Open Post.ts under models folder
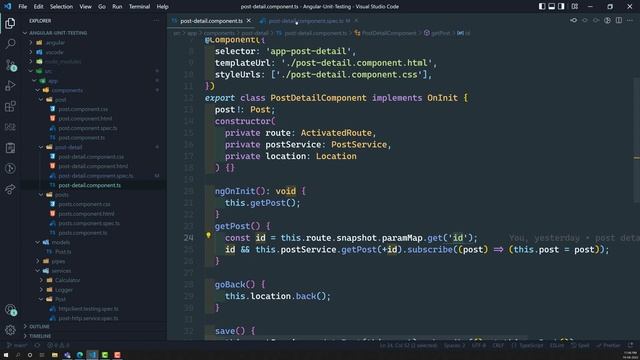This screenshot has width=640, height=360. [x=63, y=252]
